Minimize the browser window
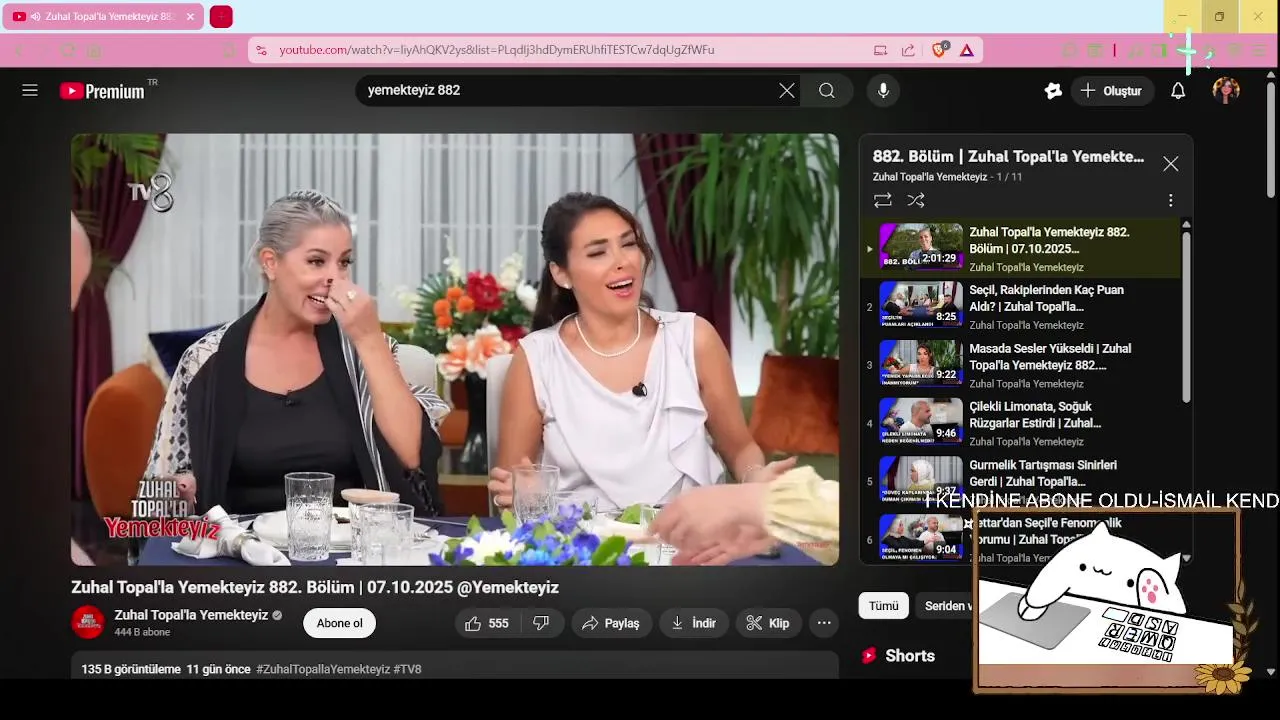This screenshot has height=720, width=1280. (1182, 17)
